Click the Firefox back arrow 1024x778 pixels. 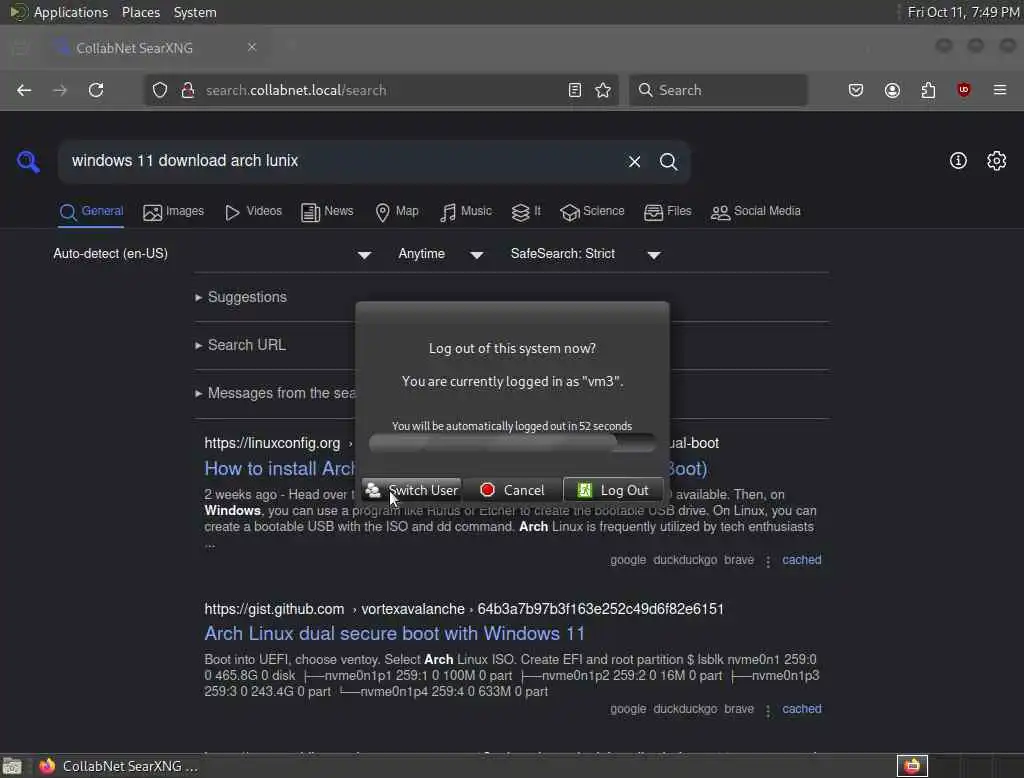(x=24, y=90)
